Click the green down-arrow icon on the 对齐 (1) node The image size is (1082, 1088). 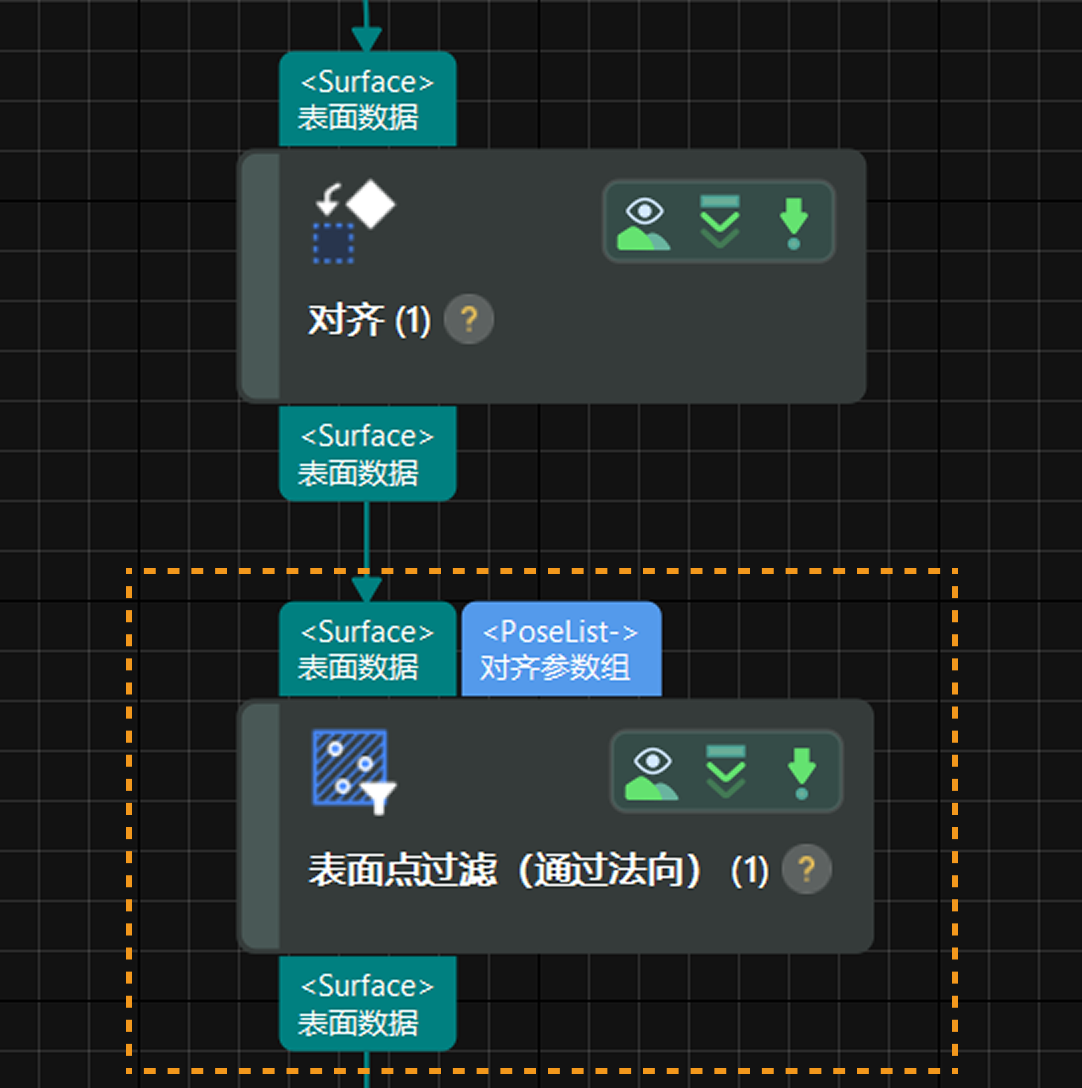(794, 223)
